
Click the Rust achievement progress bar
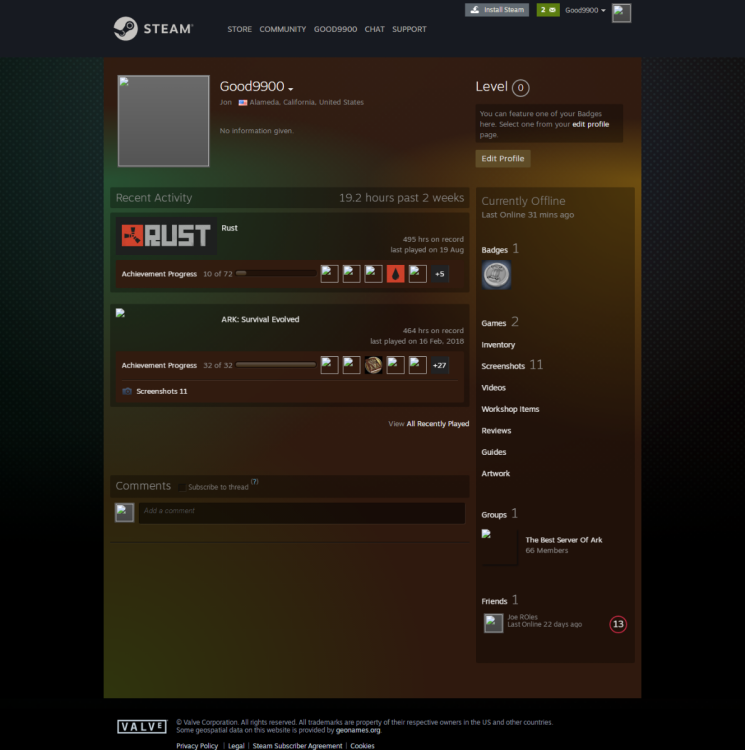point(275,273)
